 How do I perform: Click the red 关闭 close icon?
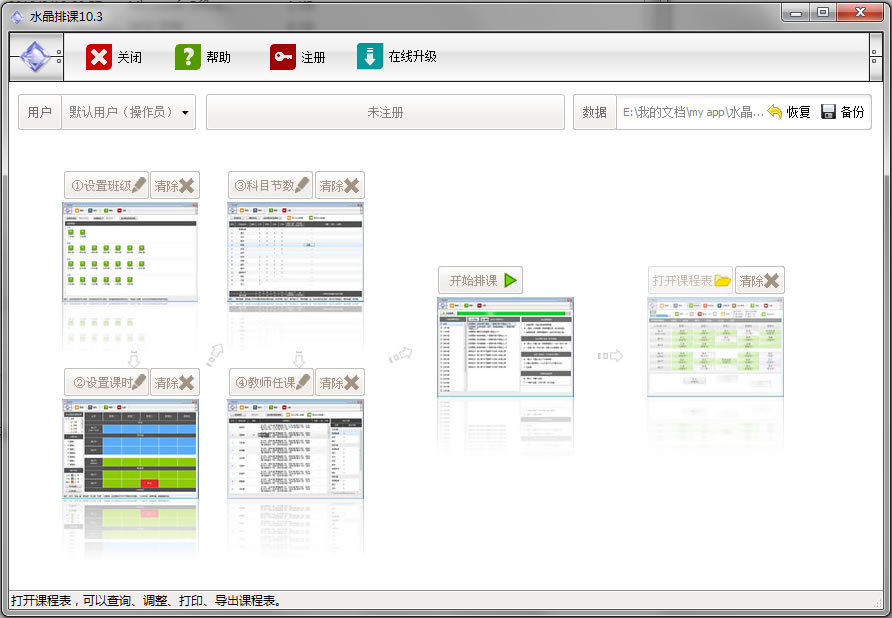tap(99, 57)
